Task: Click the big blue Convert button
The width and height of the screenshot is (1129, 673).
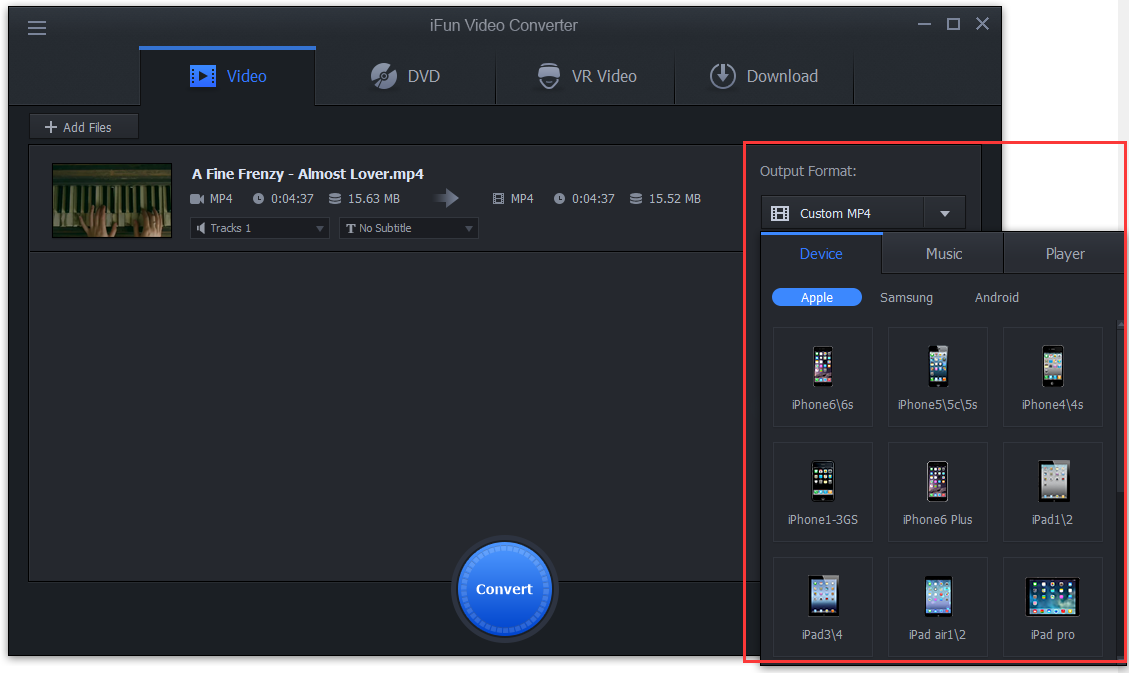Action: 504,589
